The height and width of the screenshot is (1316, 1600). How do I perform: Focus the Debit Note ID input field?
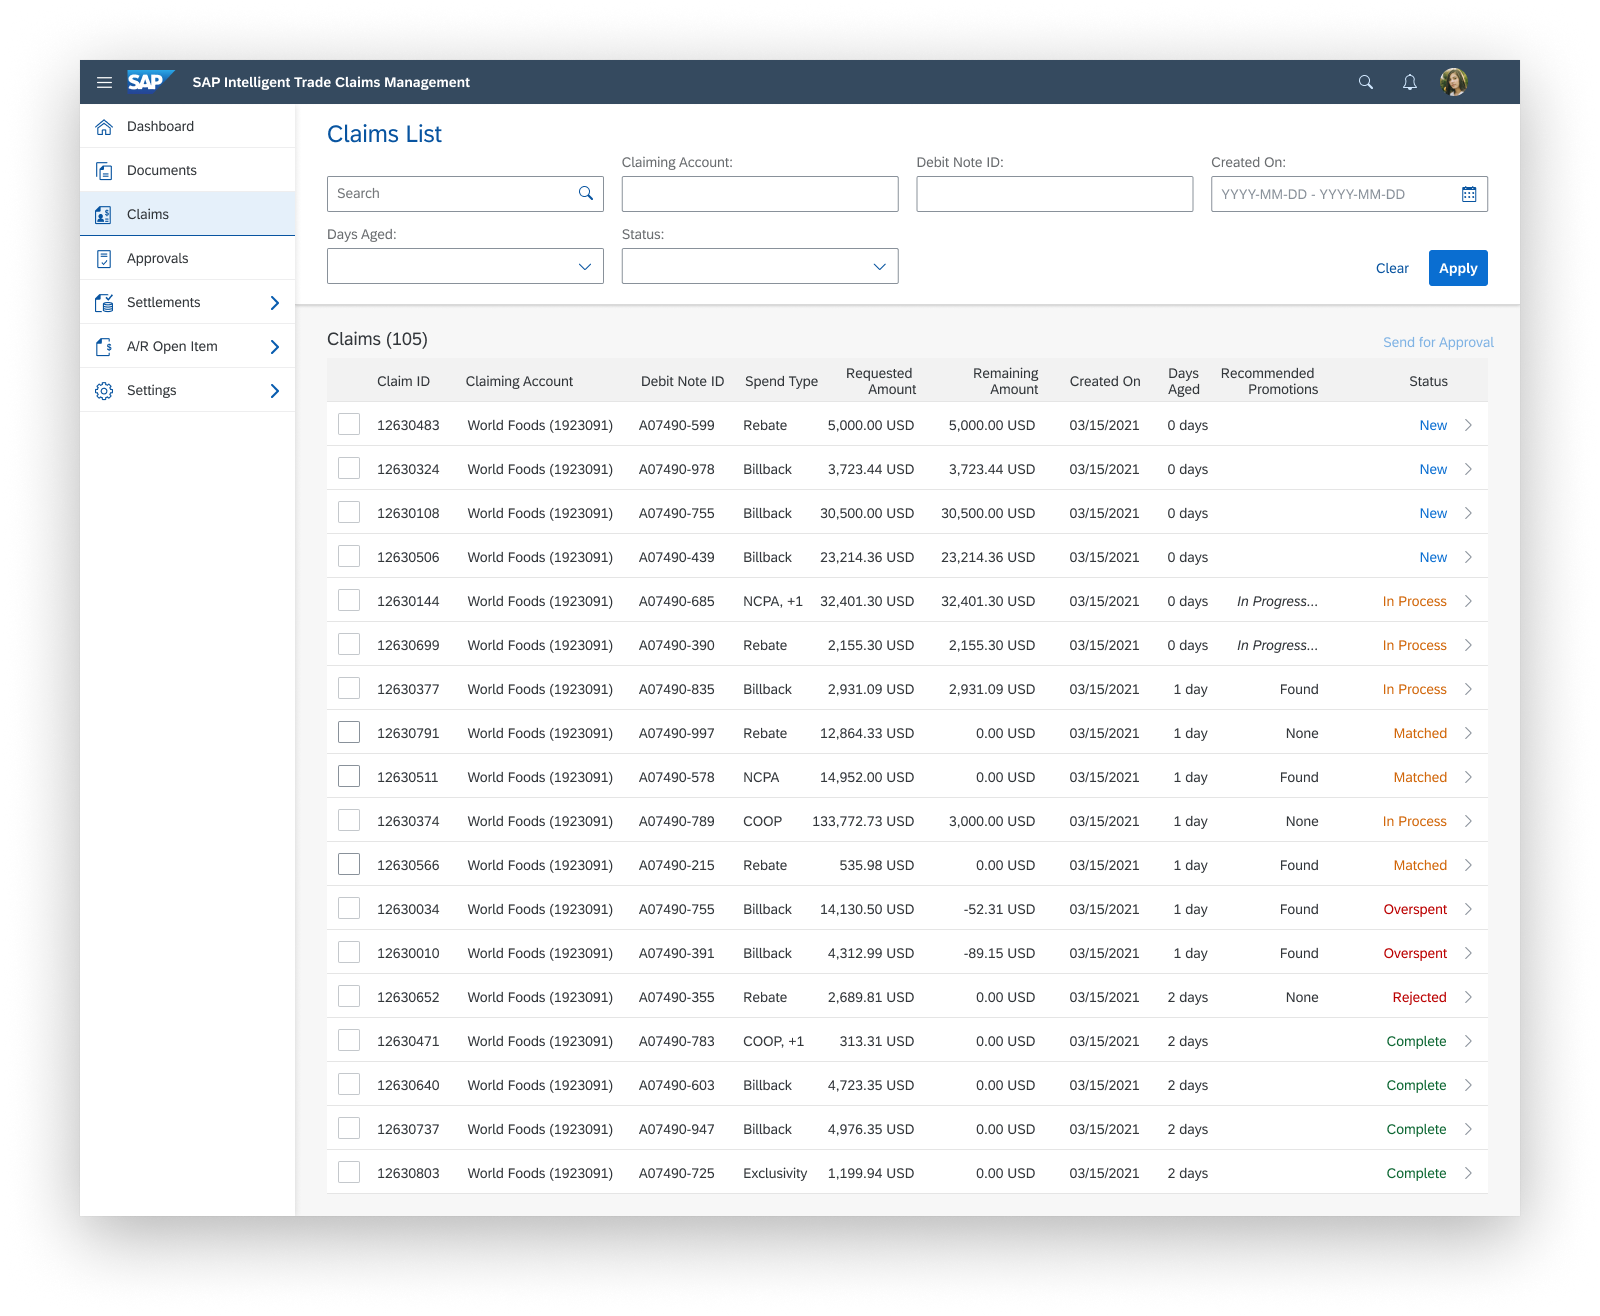[x=1055, y=194]
